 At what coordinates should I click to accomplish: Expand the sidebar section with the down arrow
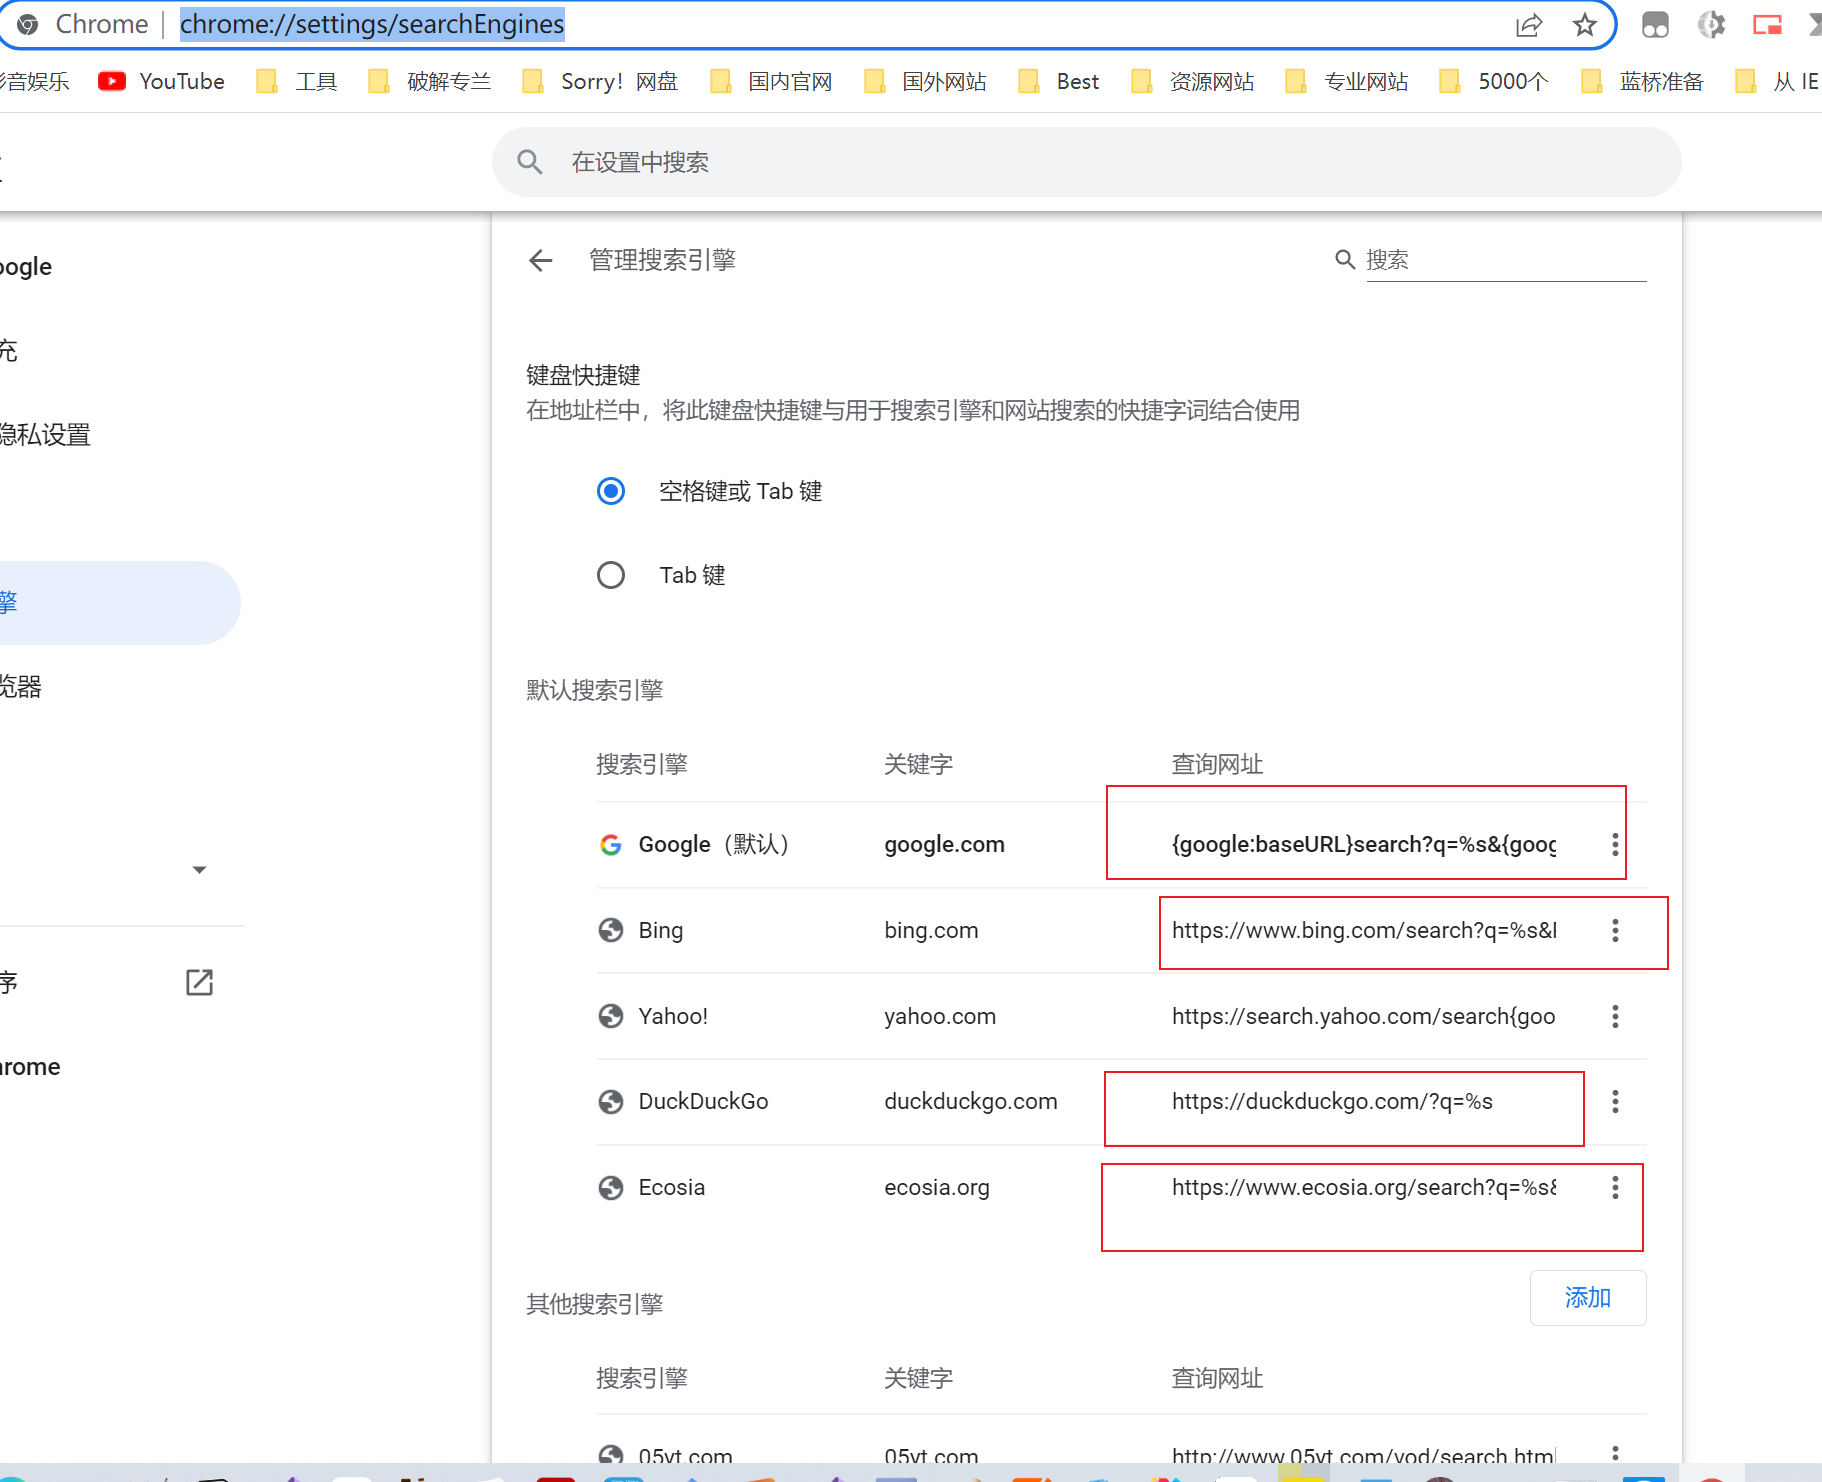200,870
